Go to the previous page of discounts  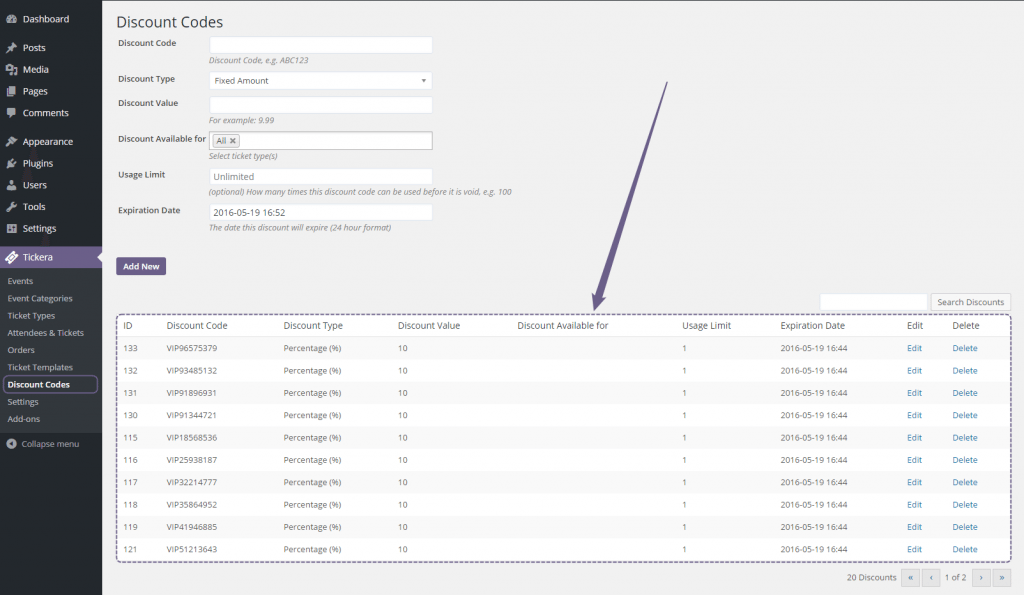pyautogui.click(x=931, y=577)
